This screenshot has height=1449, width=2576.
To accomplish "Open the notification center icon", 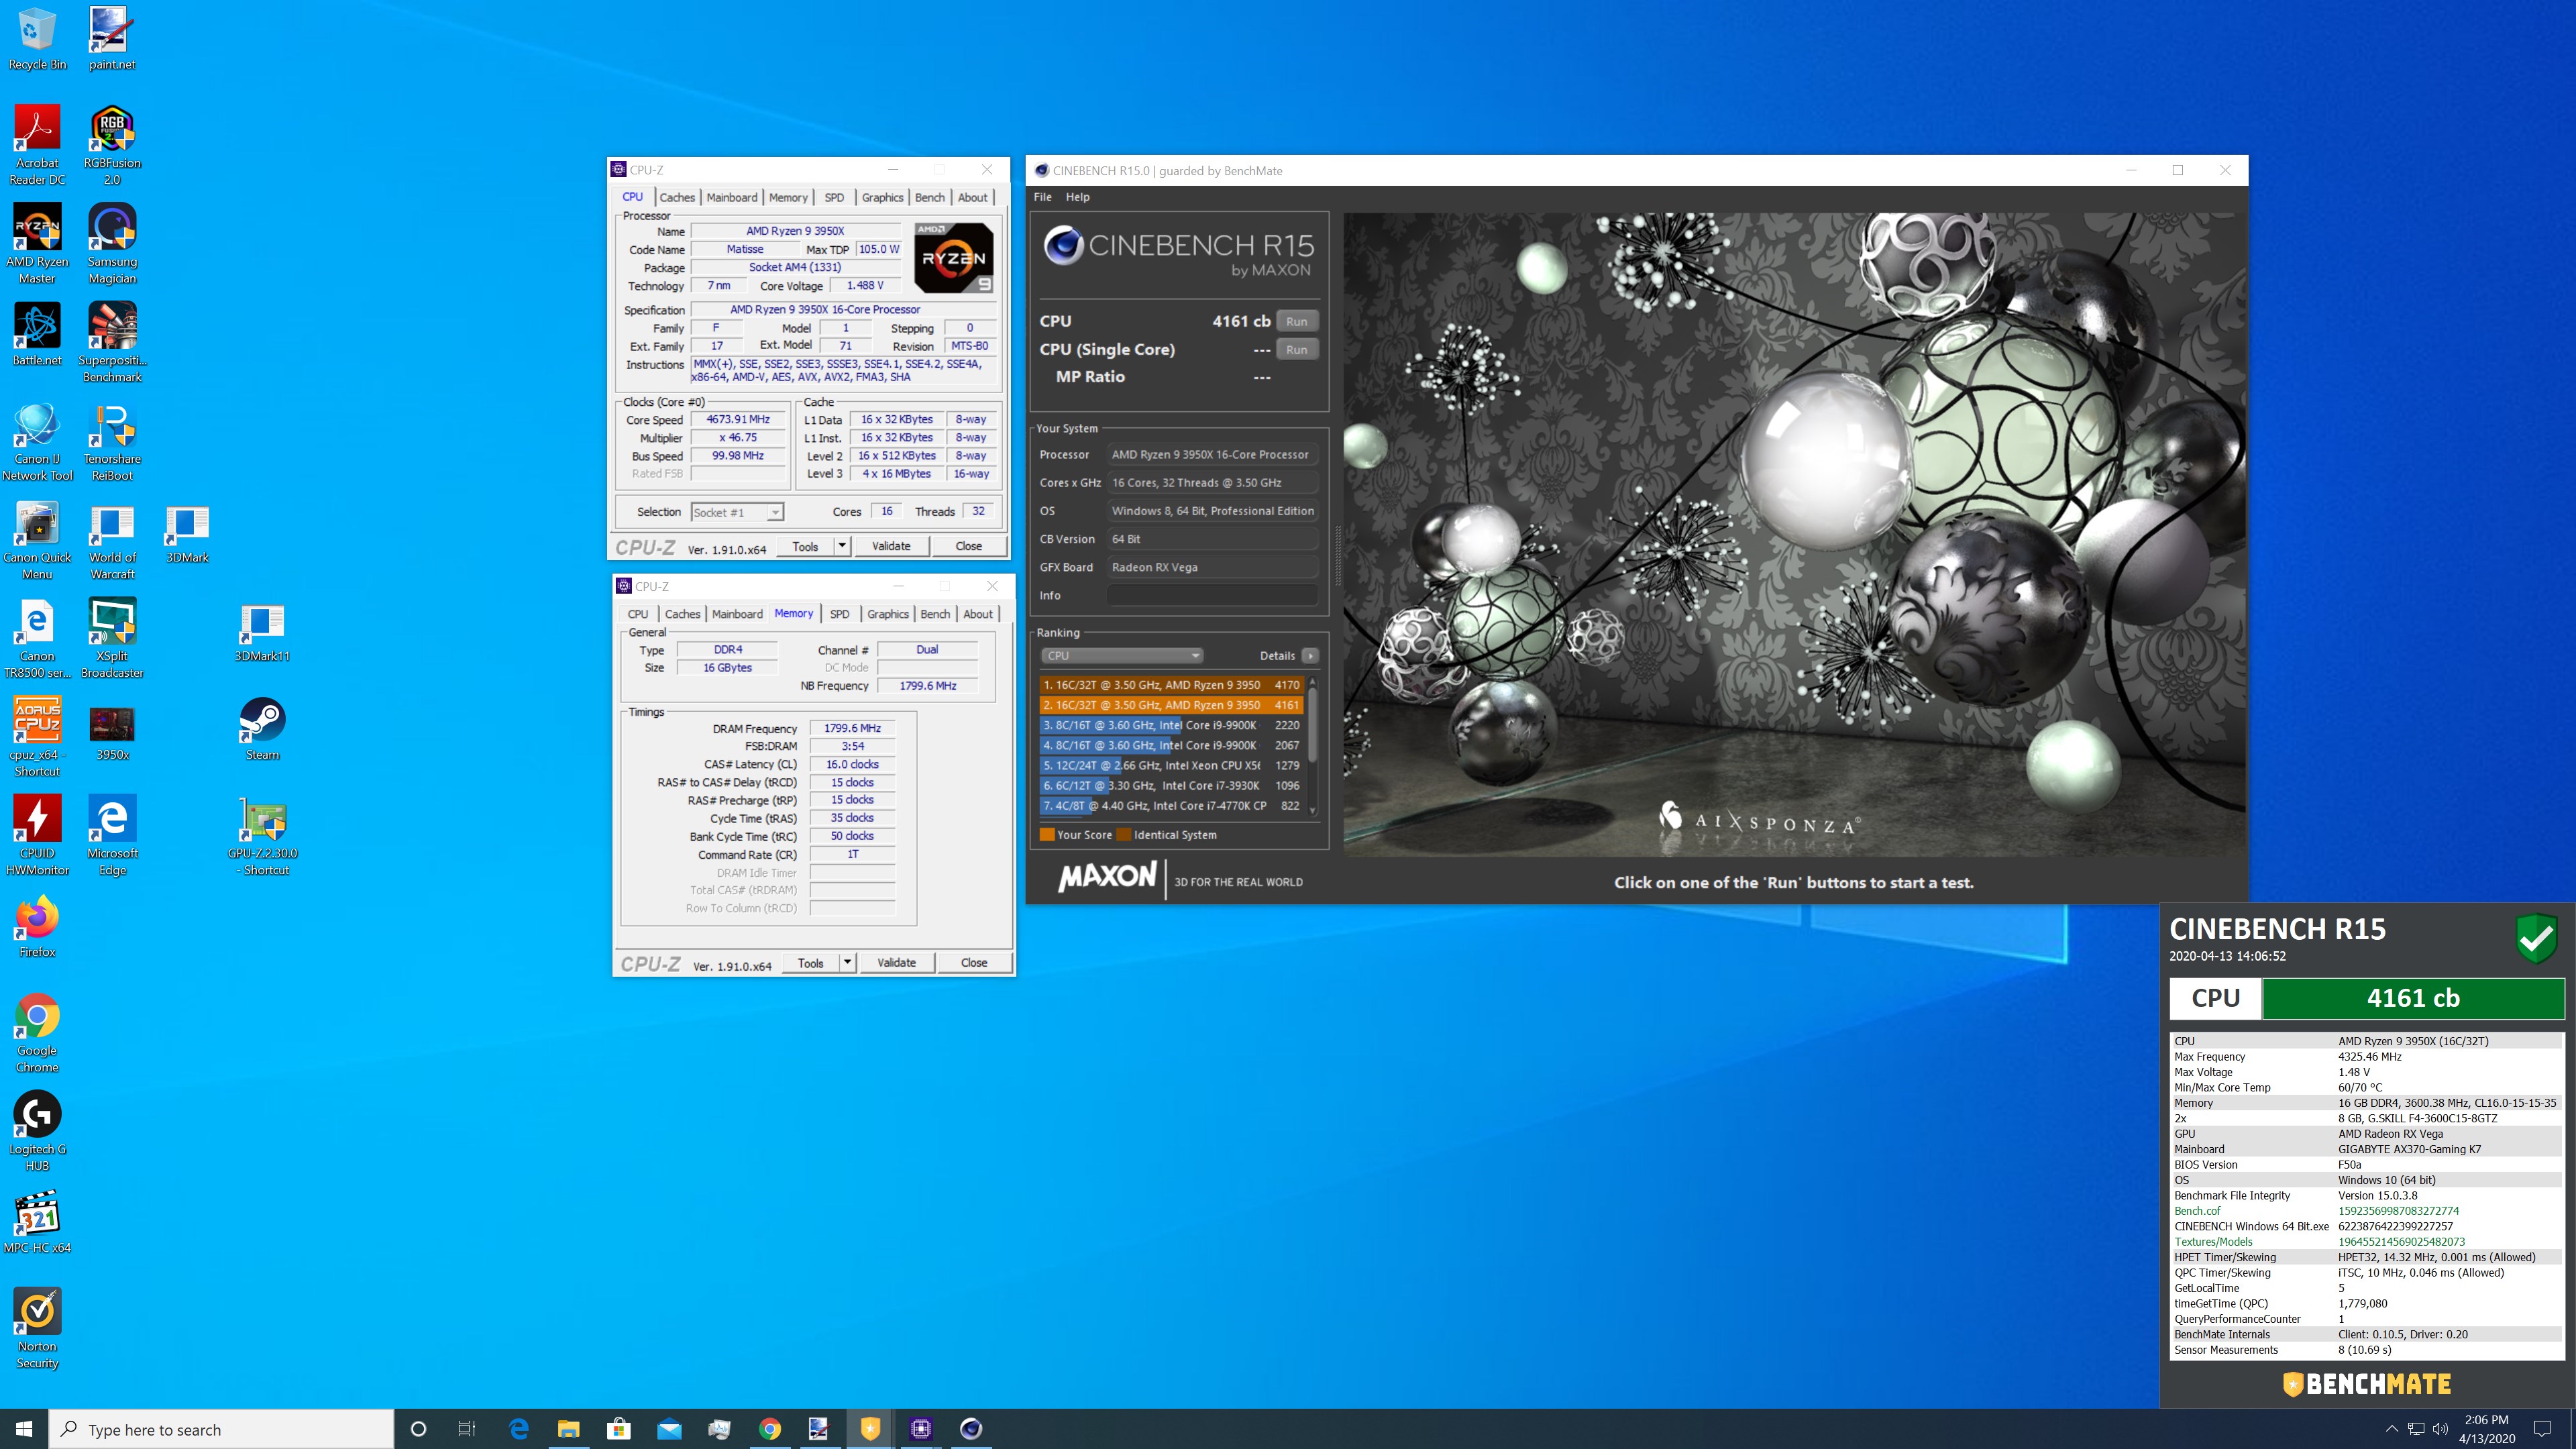I will 2542,1429.
